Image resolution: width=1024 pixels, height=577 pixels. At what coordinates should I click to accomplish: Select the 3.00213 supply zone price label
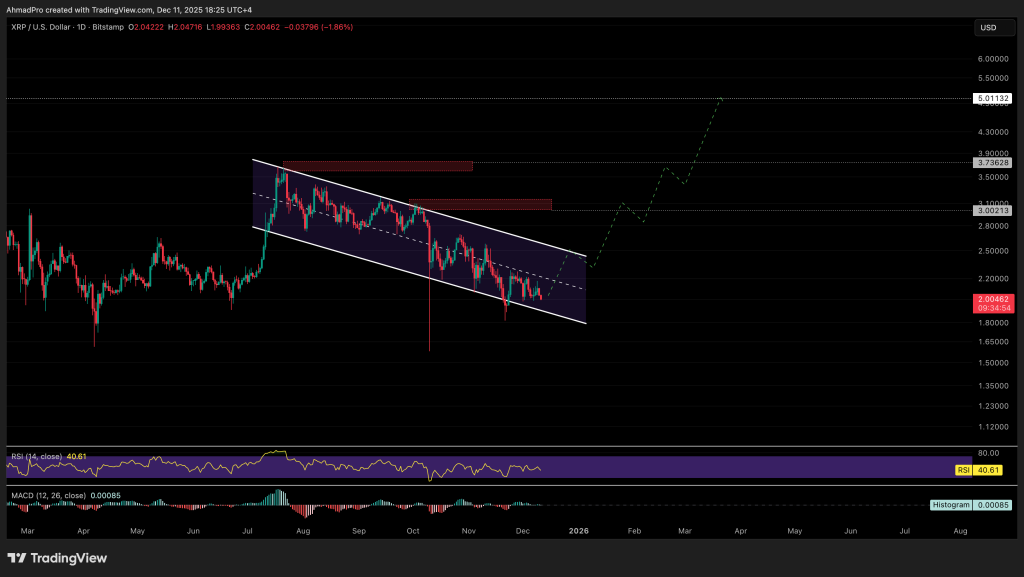(x=994, y=210)
